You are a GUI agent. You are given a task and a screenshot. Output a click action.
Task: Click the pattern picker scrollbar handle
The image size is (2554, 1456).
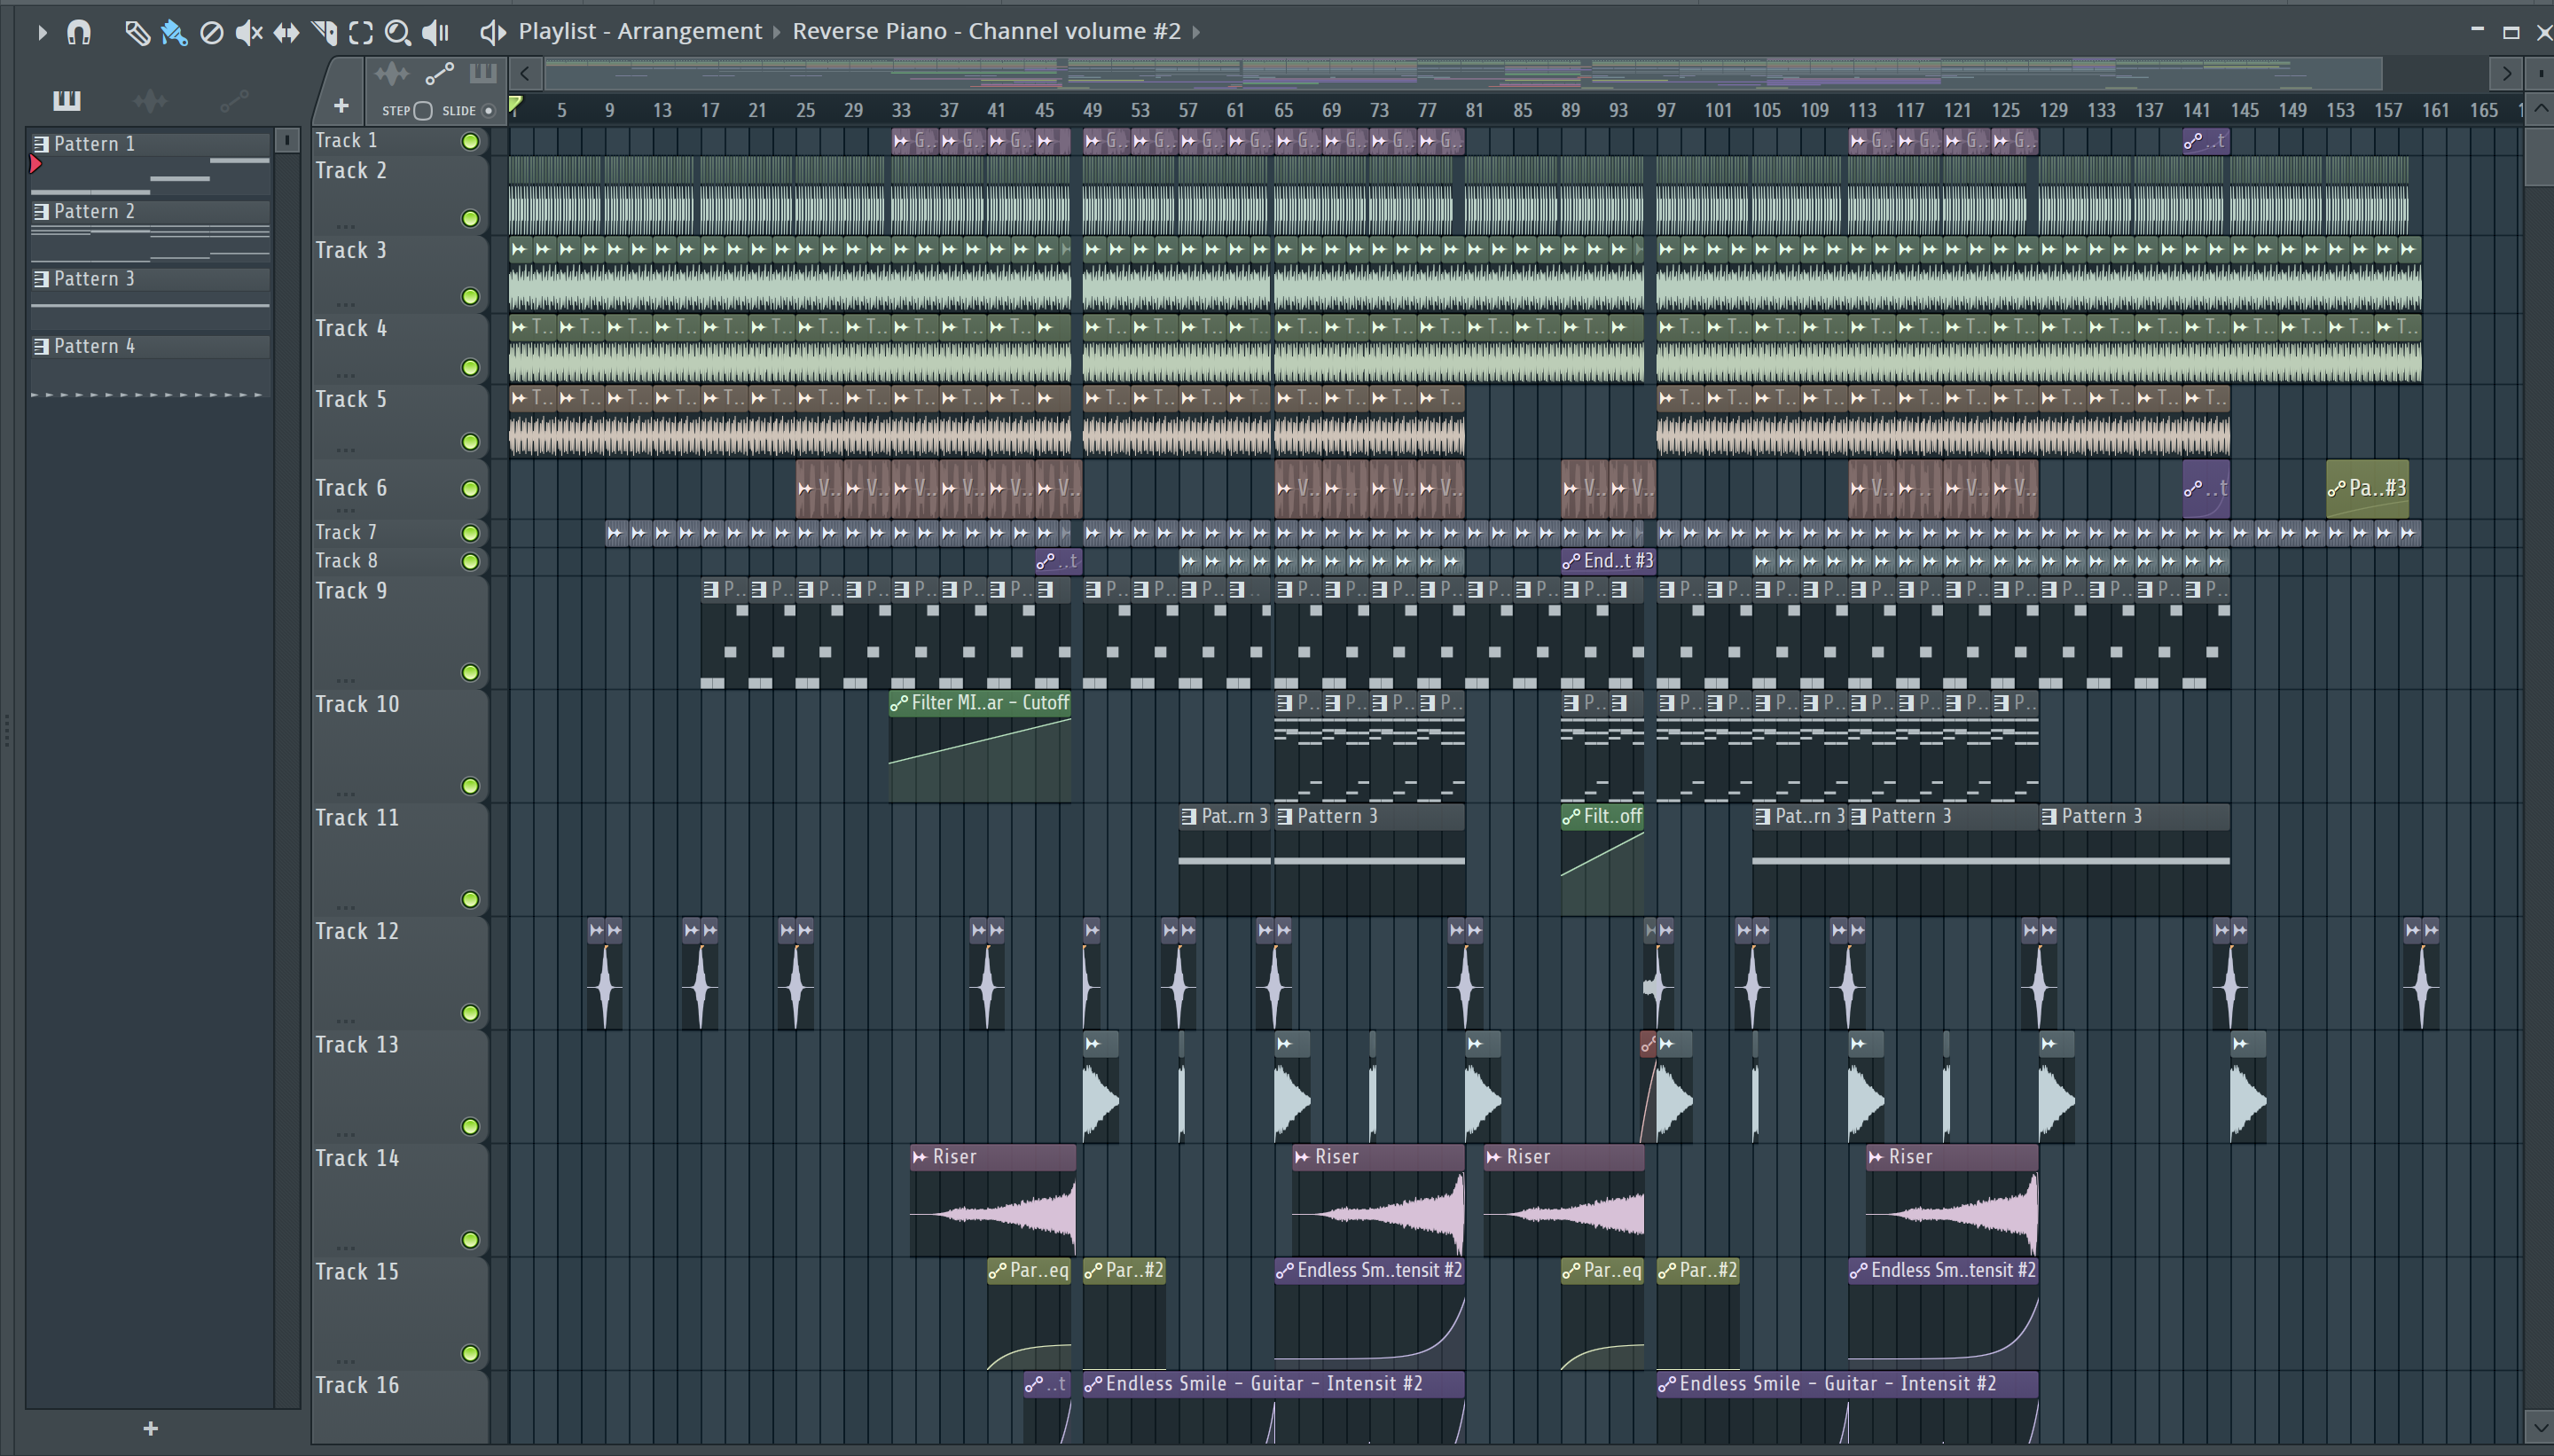(287, 140)
